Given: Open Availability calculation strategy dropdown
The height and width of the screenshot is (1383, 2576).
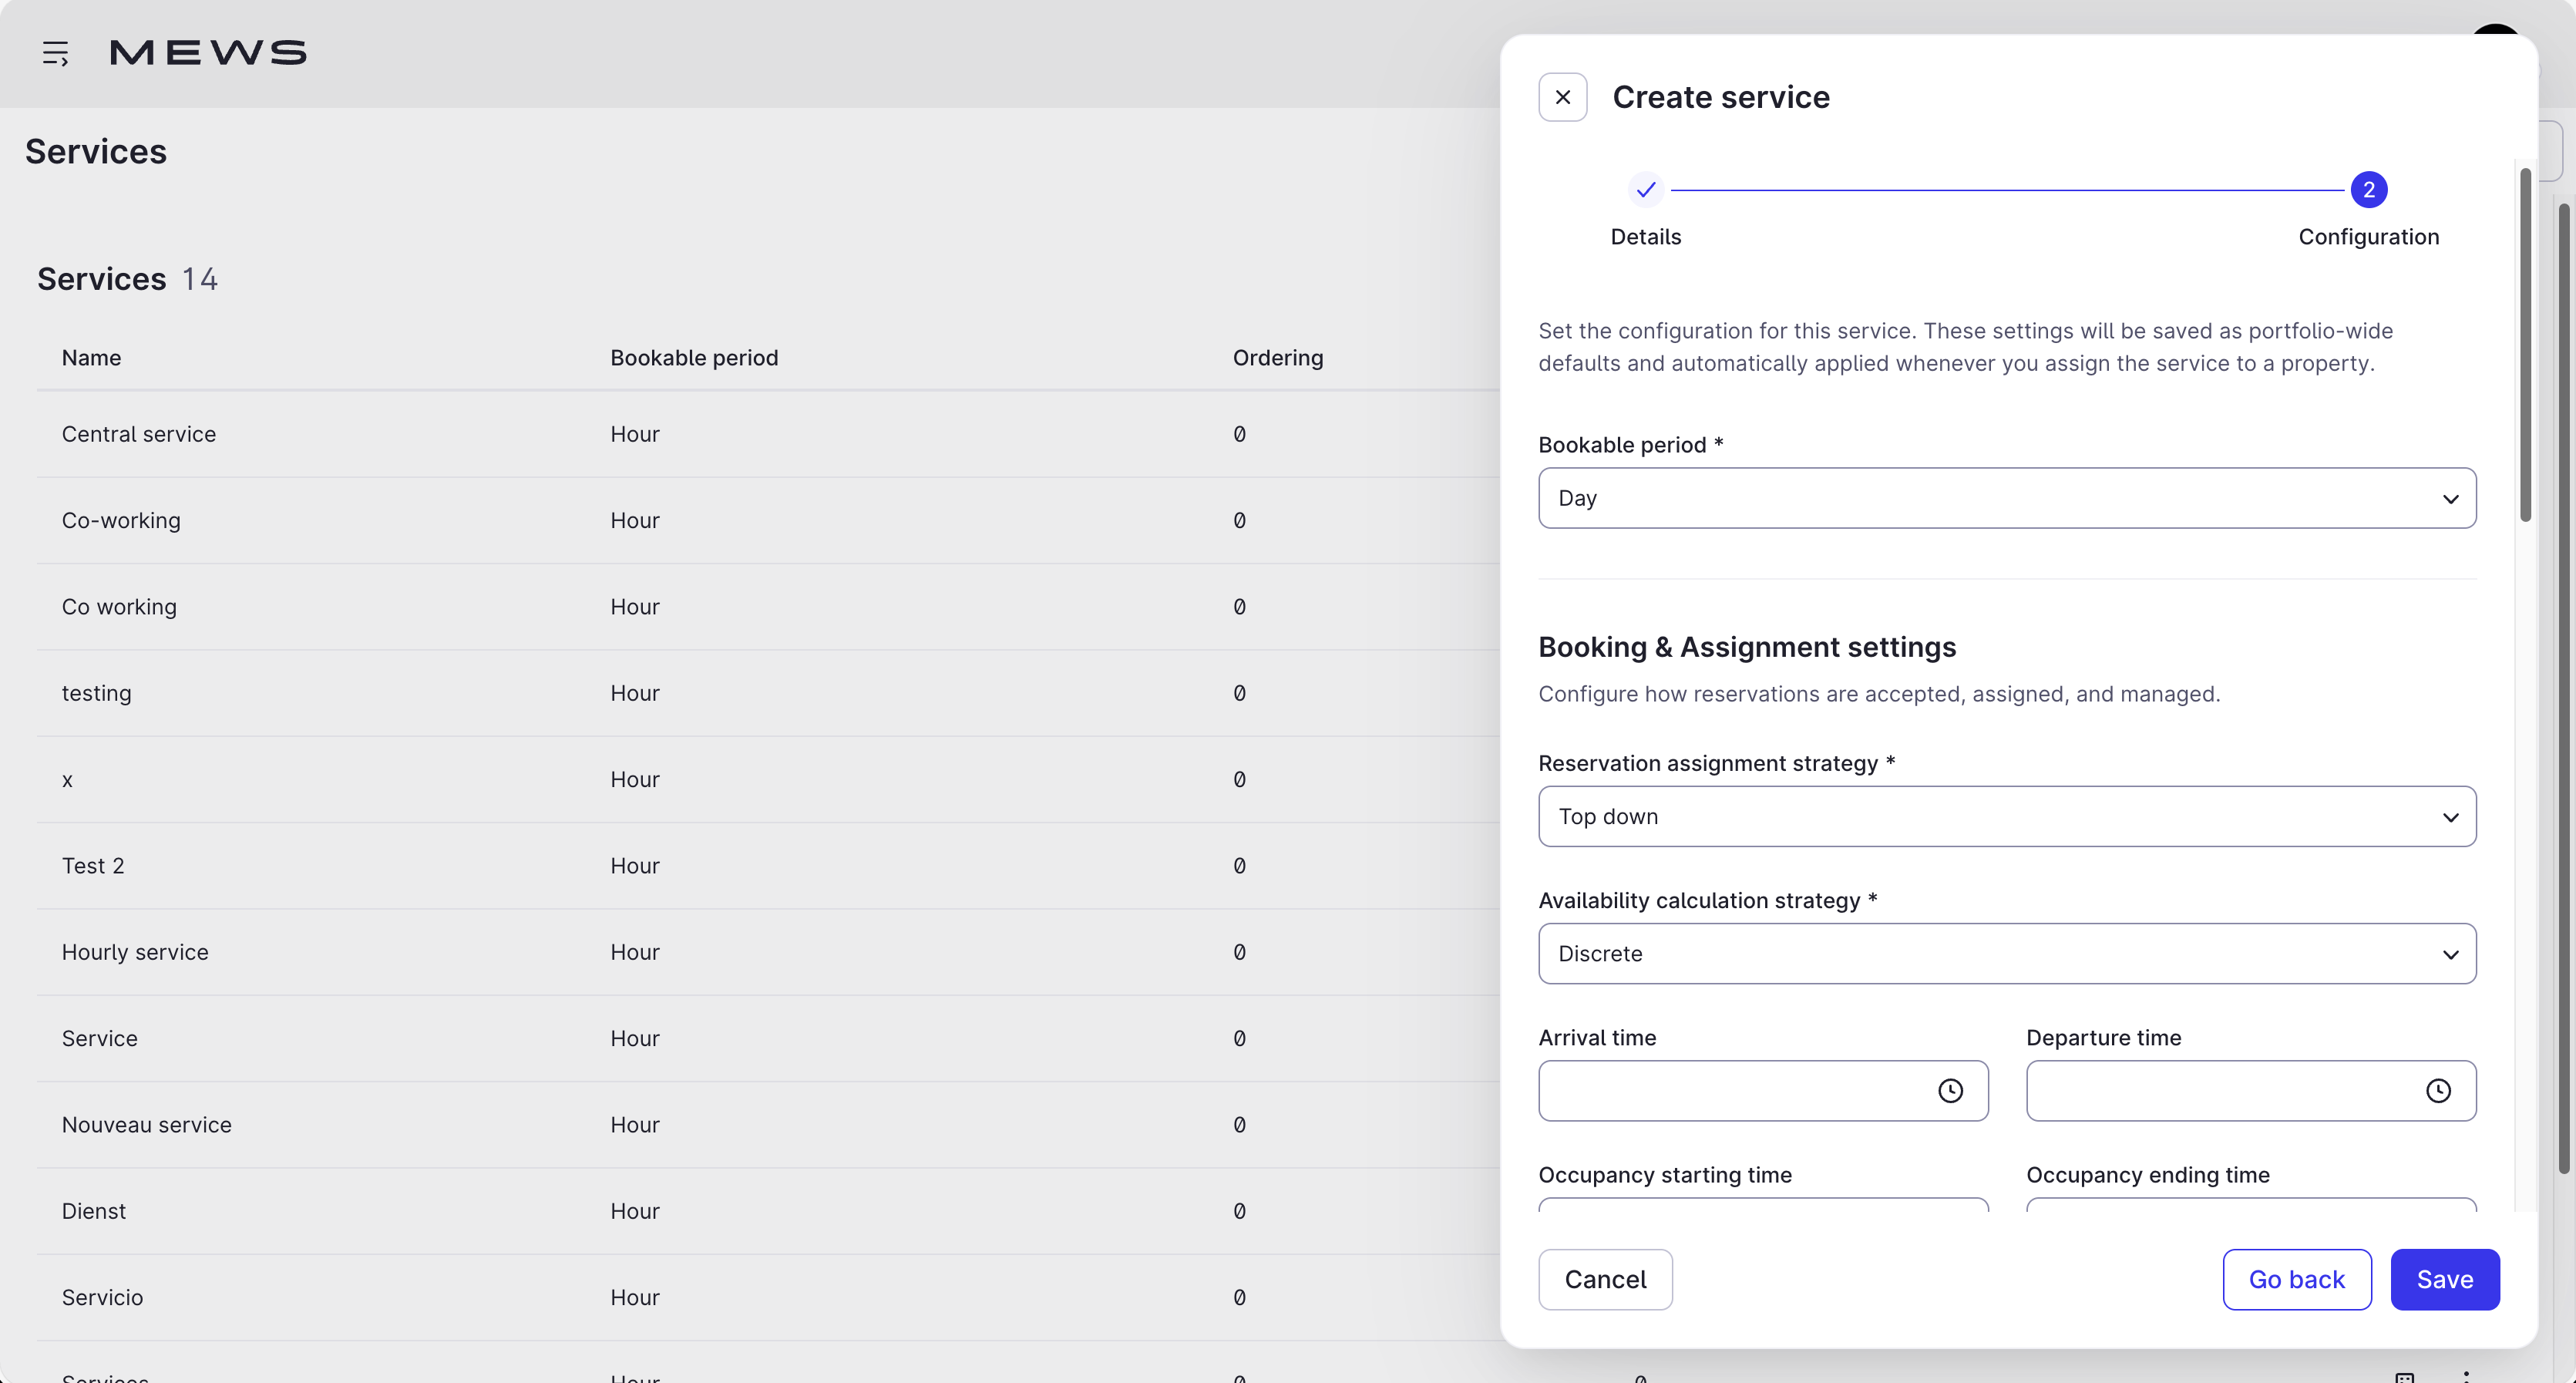Looking at the screenshot, I should (2007, 953).
